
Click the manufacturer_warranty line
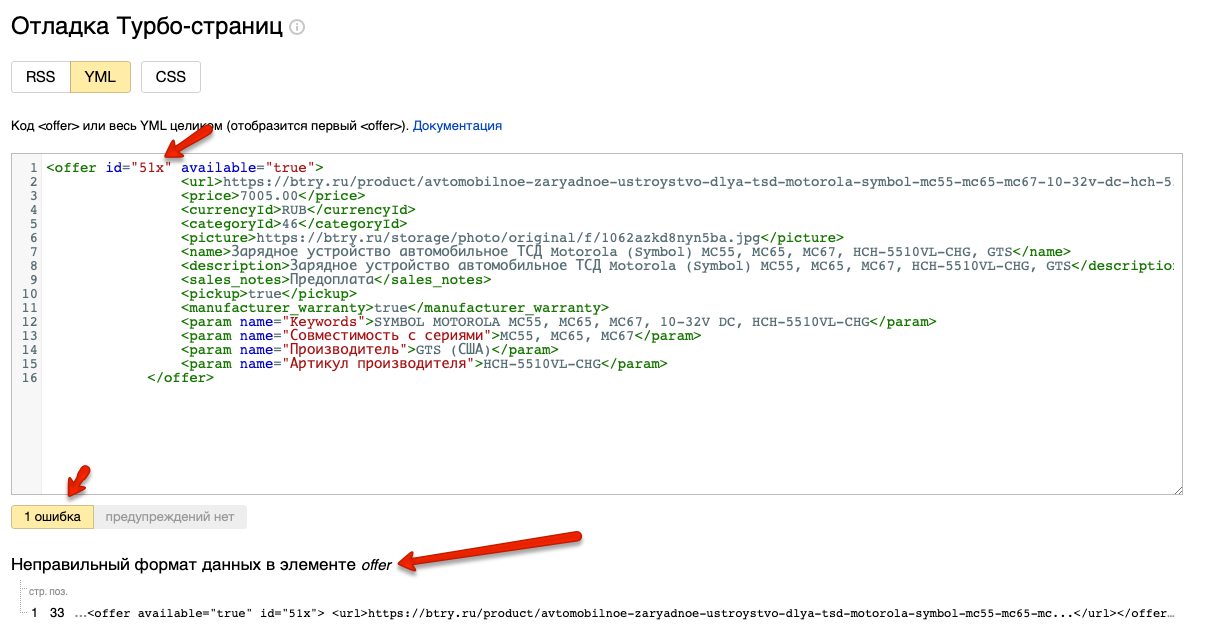pyautogui.click(x=394, y=308)
